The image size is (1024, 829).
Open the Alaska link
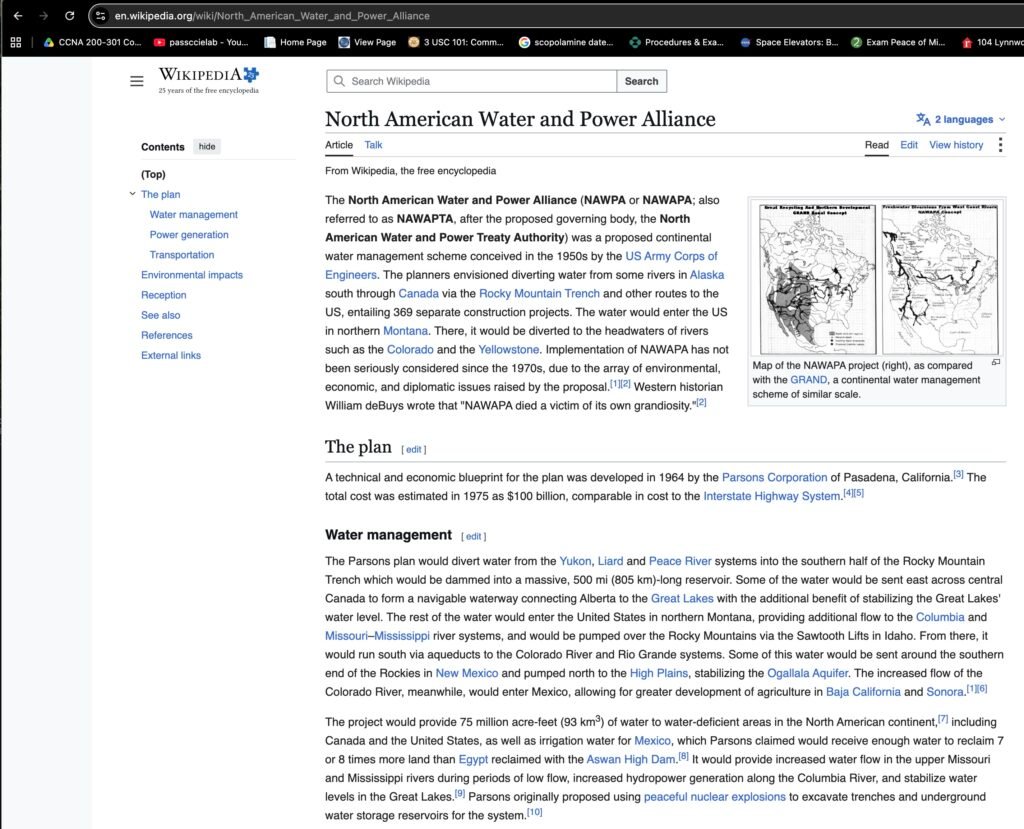707,275
